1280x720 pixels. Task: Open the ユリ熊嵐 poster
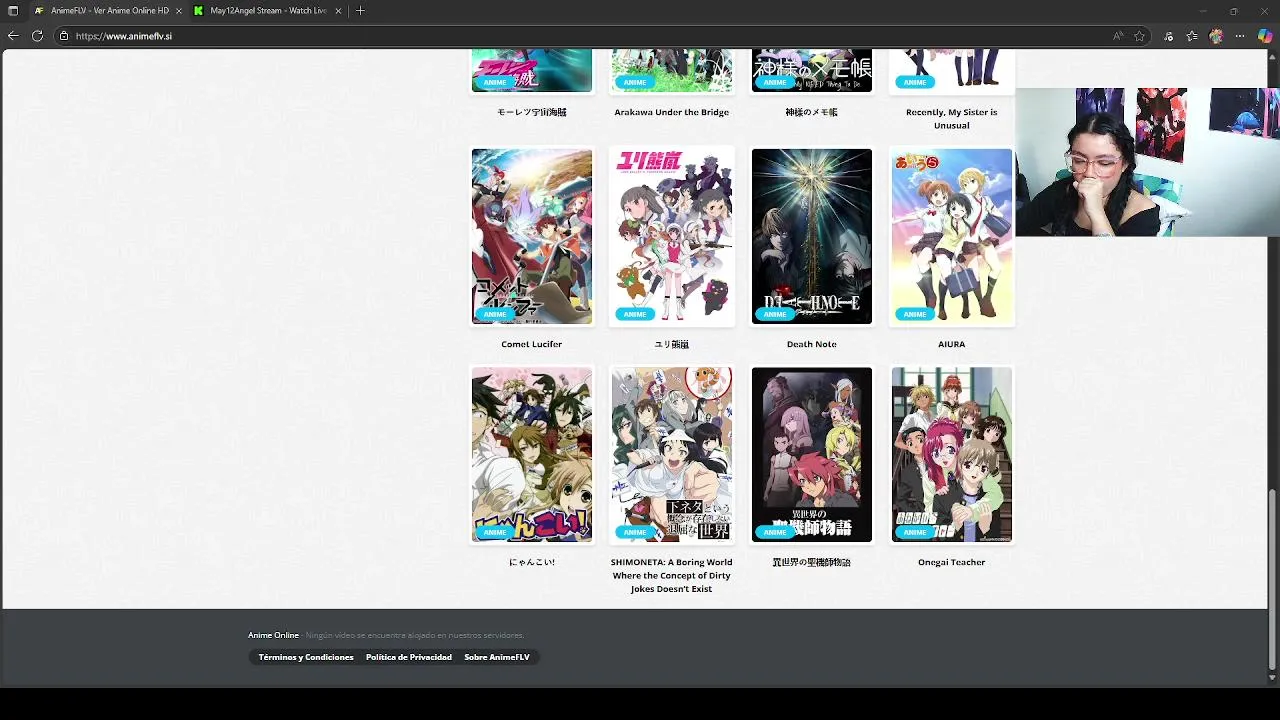point(672,237)
